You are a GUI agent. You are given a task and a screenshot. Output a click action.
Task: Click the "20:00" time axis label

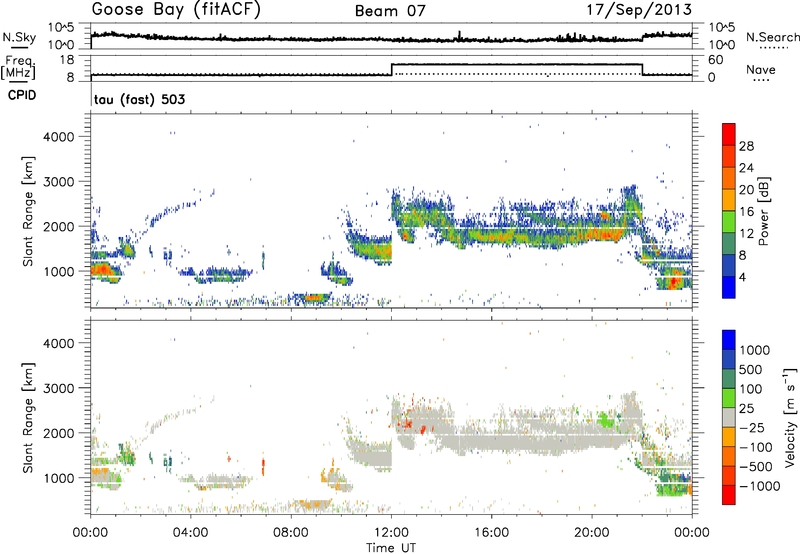coord(591,533)
